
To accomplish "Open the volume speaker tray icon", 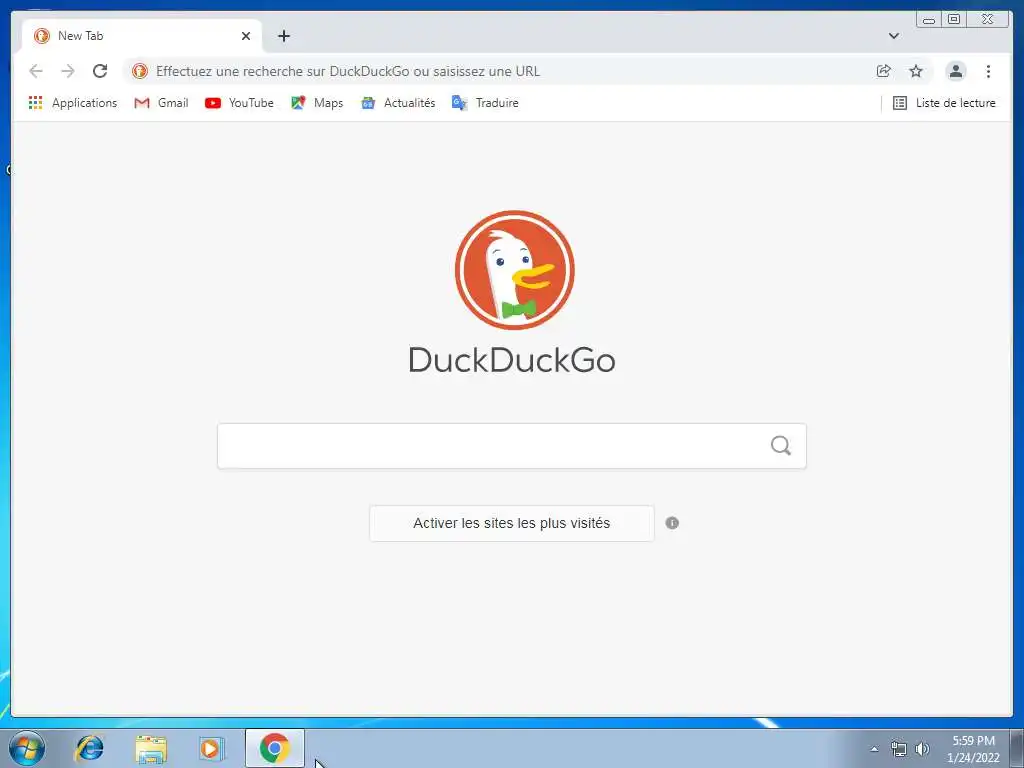I will coord(922,749).
